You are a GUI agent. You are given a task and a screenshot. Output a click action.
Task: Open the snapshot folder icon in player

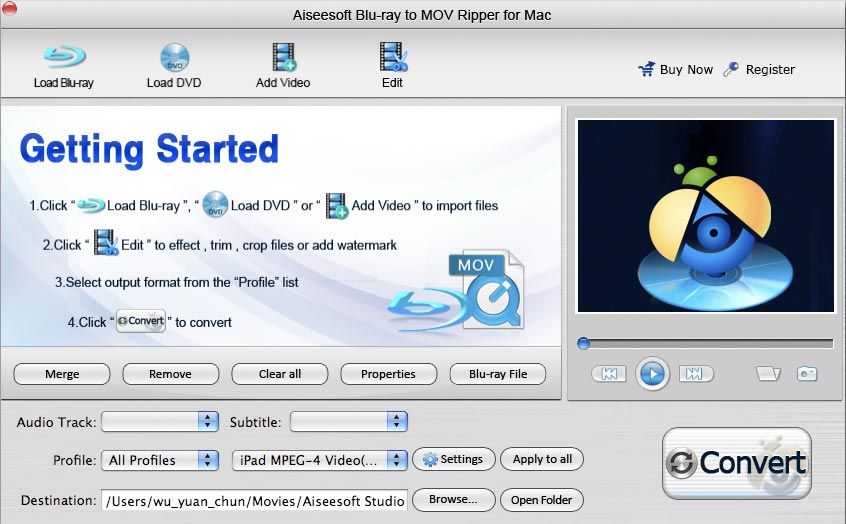coord(767,373)
